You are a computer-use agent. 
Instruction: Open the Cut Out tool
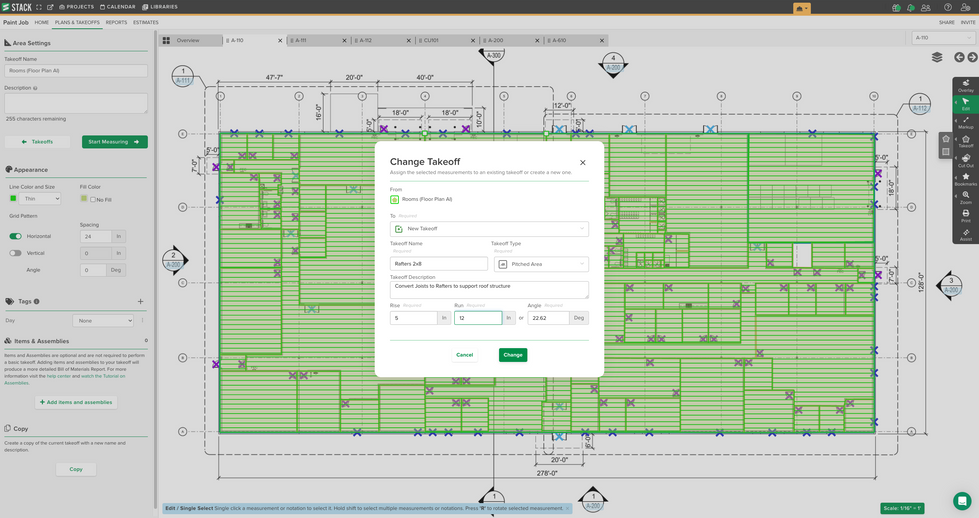tap(965, 160)
